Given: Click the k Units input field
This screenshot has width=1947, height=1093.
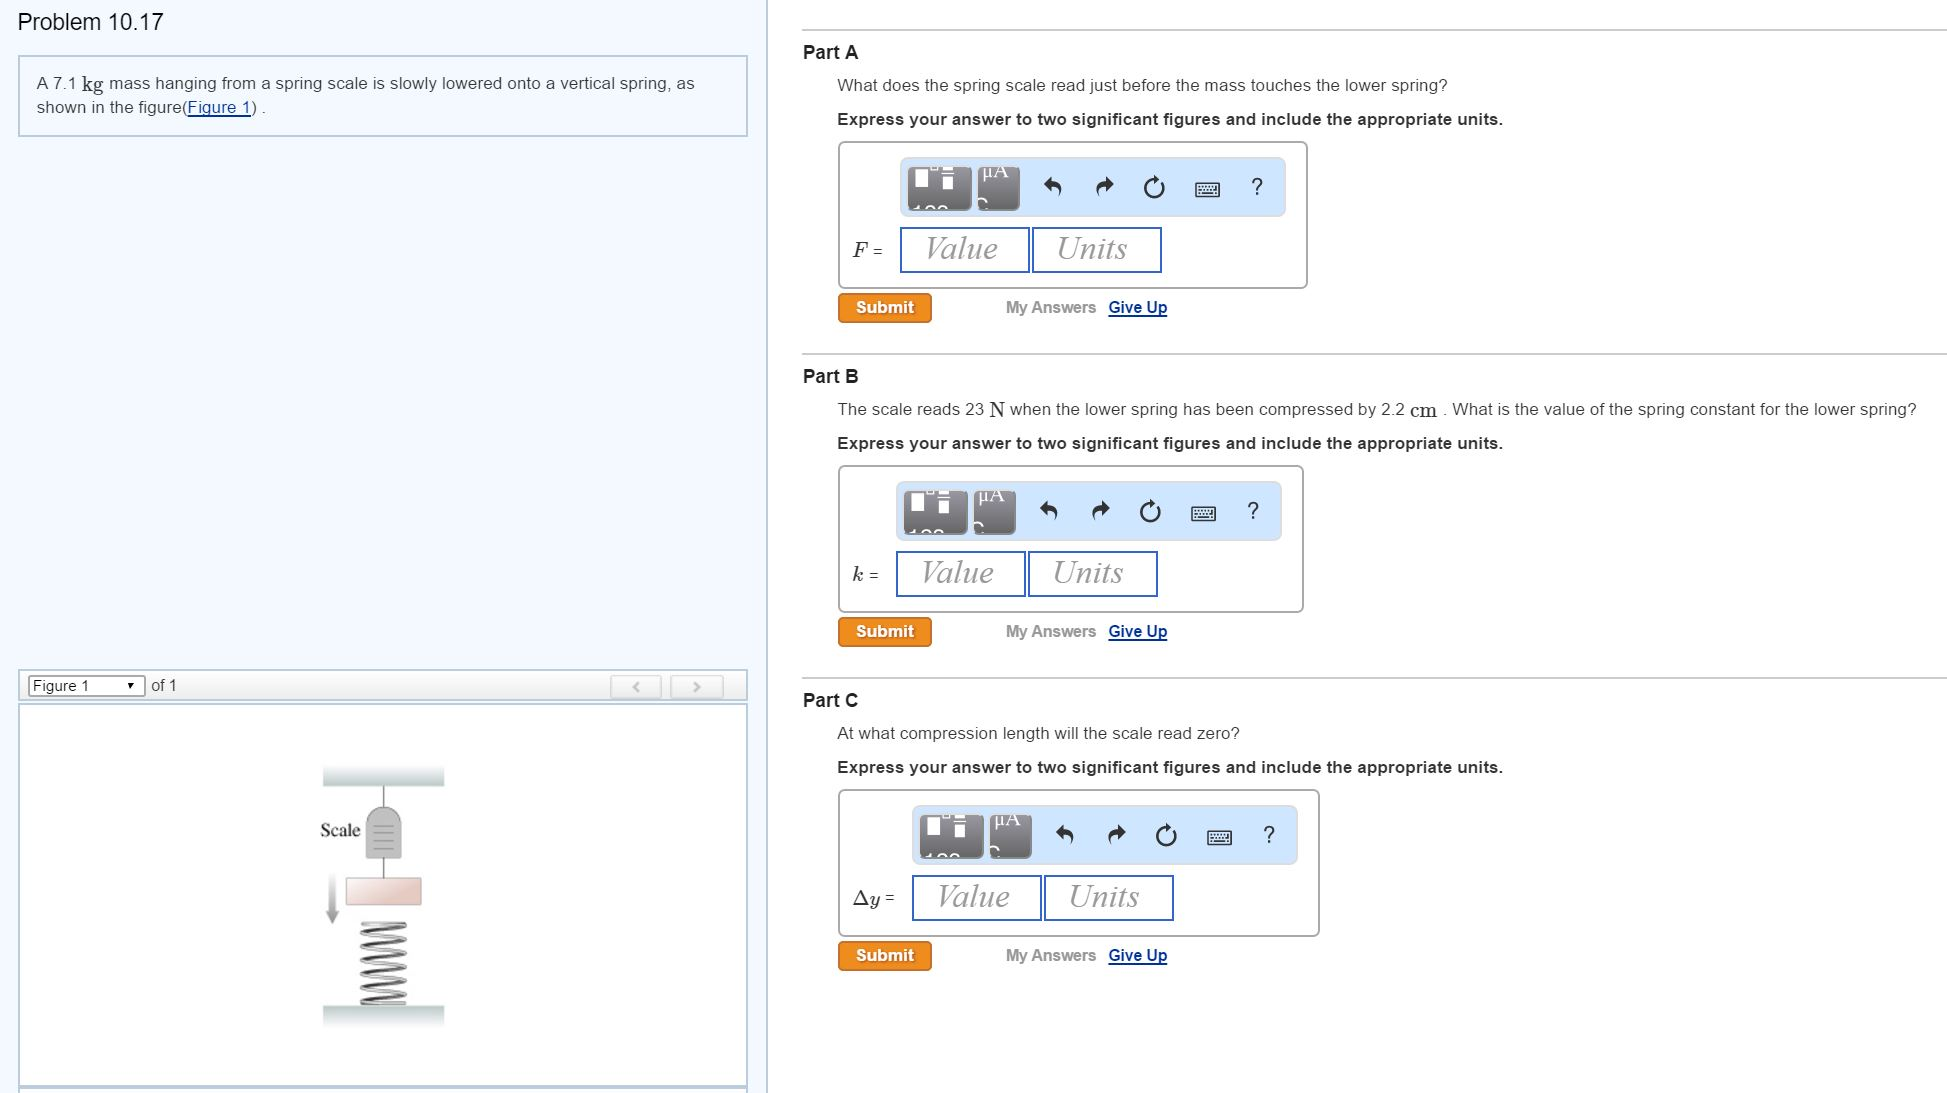Looking at the screenshot, I should point(1092,574).
